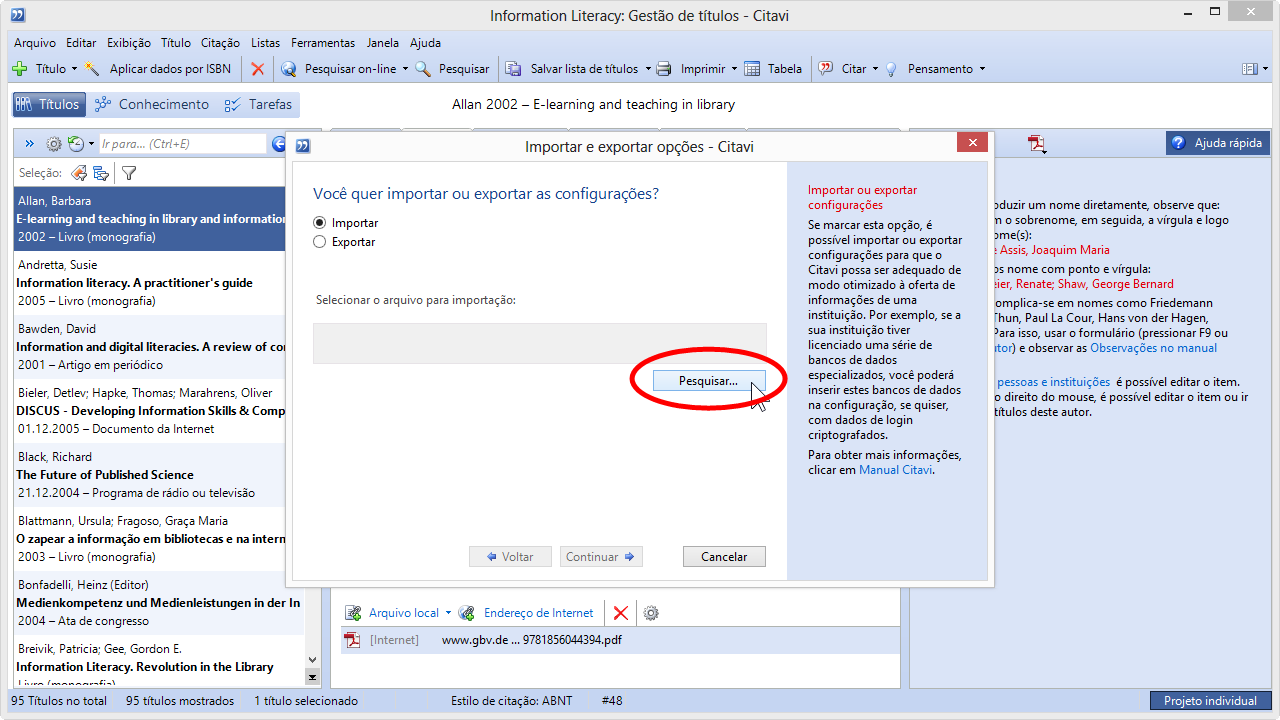The height and width of the screenshot is (720, 1280).
Task: Click the Cancelar button
Action: [724, 557]
